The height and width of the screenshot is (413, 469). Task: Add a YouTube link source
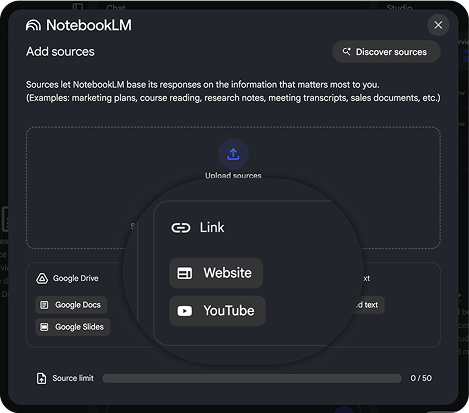click(x=217, y=311)
